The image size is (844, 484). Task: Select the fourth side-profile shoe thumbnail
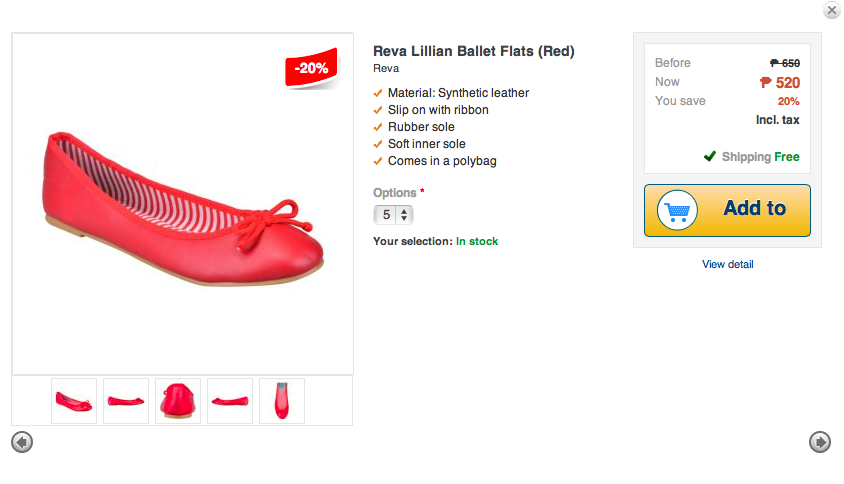230,401
